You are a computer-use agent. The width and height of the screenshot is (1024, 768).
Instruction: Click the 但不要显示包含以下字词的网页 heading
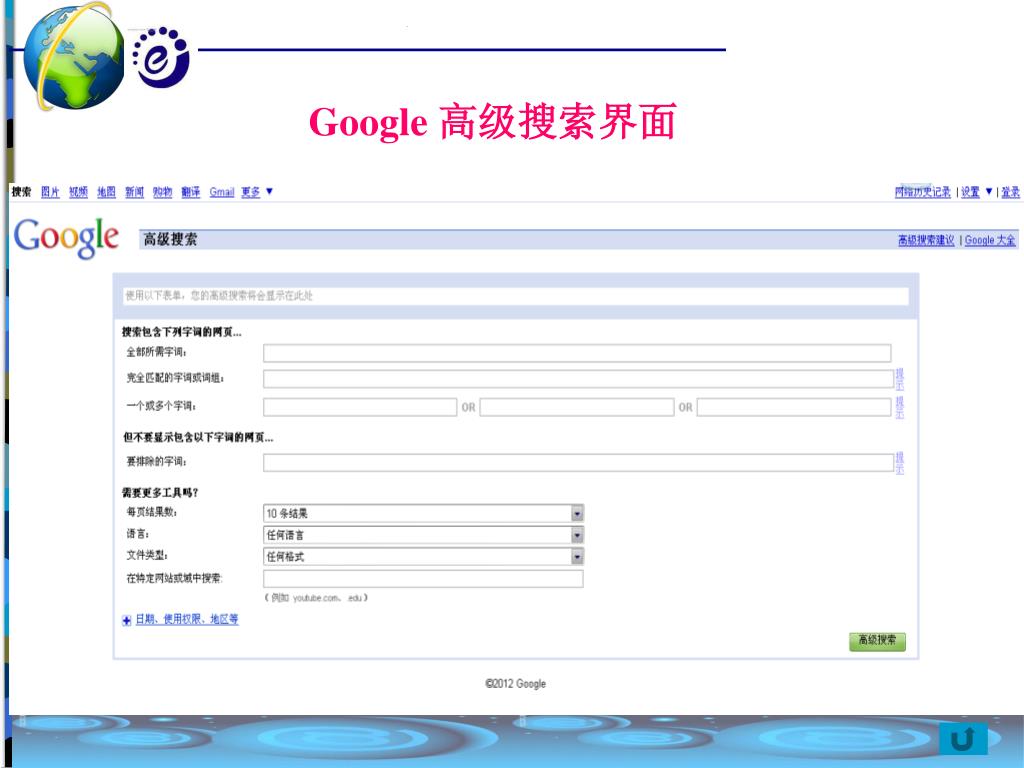[x=198, y=437]
